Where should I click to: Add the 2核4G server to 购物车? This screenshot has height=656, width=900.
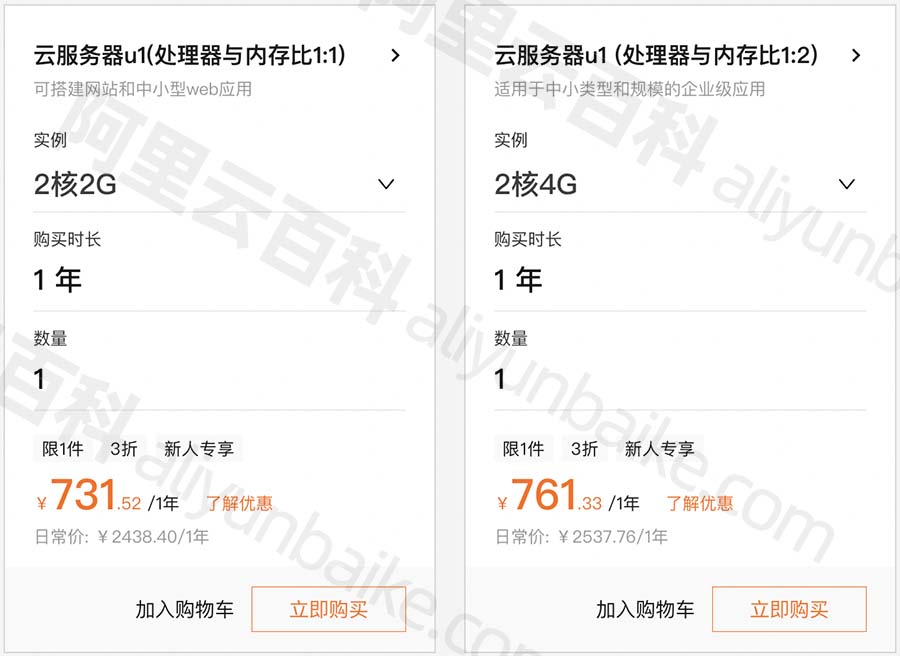click(x=645, y=609)
